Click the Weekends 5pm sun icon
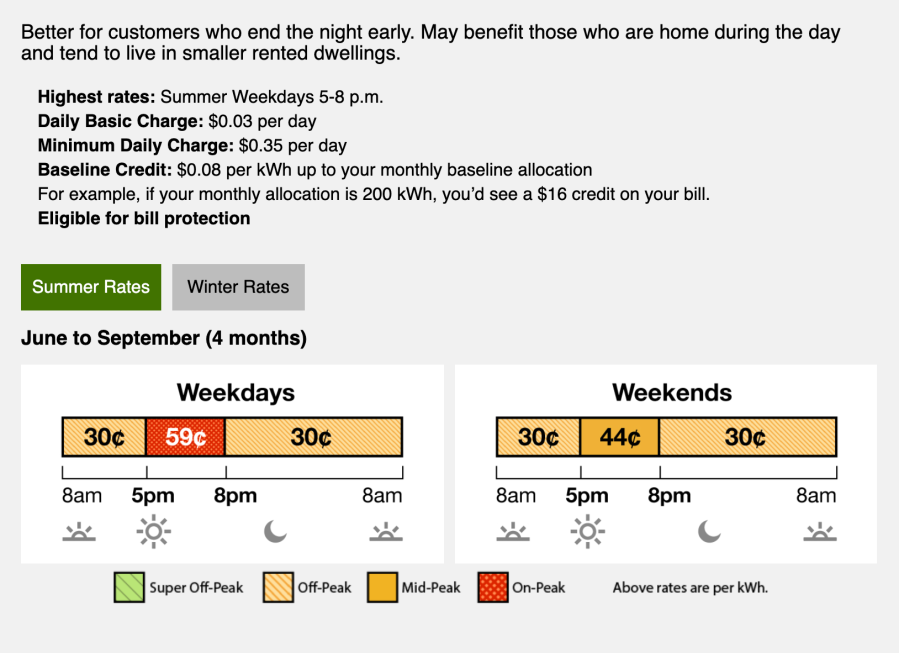Screen dimensions: 899x653 pos(588,532)
